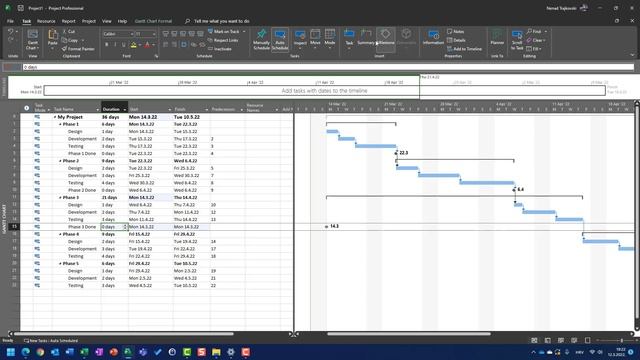Click the entry bar showing 0 days
This screenshot has height=360, width=640.
(328, 67)
